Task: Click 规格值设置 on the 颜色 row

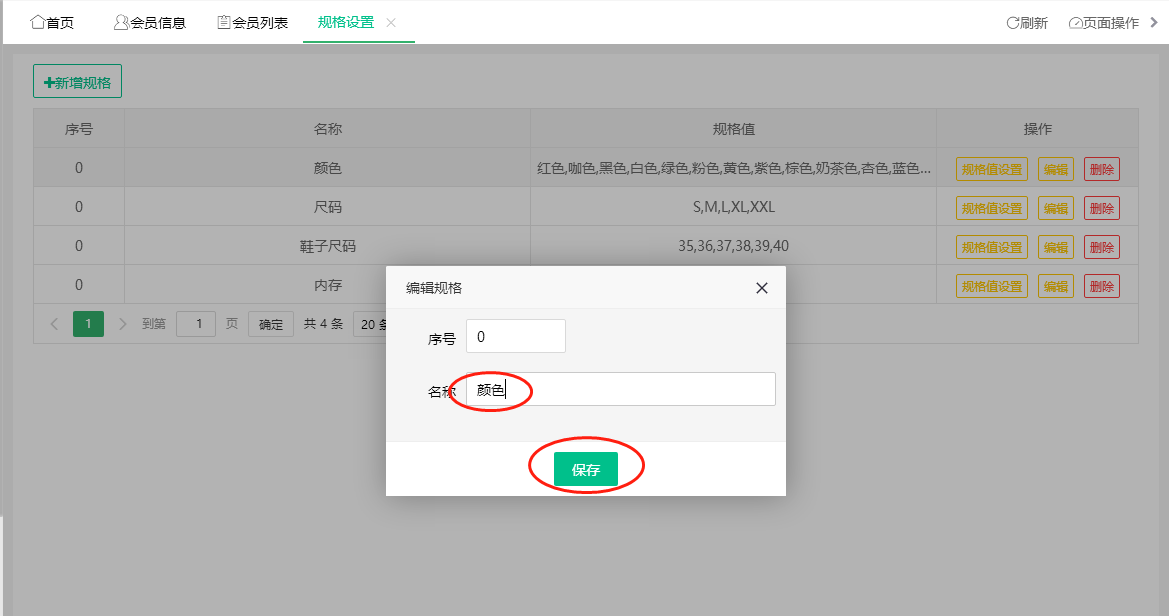Action: pos(991,168)
